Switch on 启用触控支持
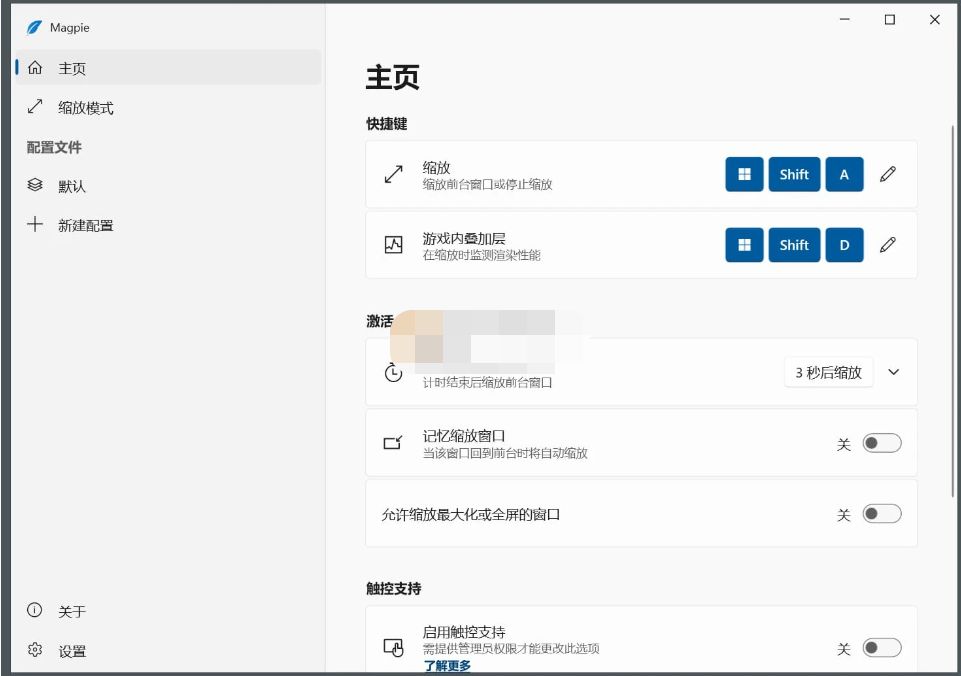The width and height of the screenshot is (961, 676). pyautogui.click(x=881, y=648)
